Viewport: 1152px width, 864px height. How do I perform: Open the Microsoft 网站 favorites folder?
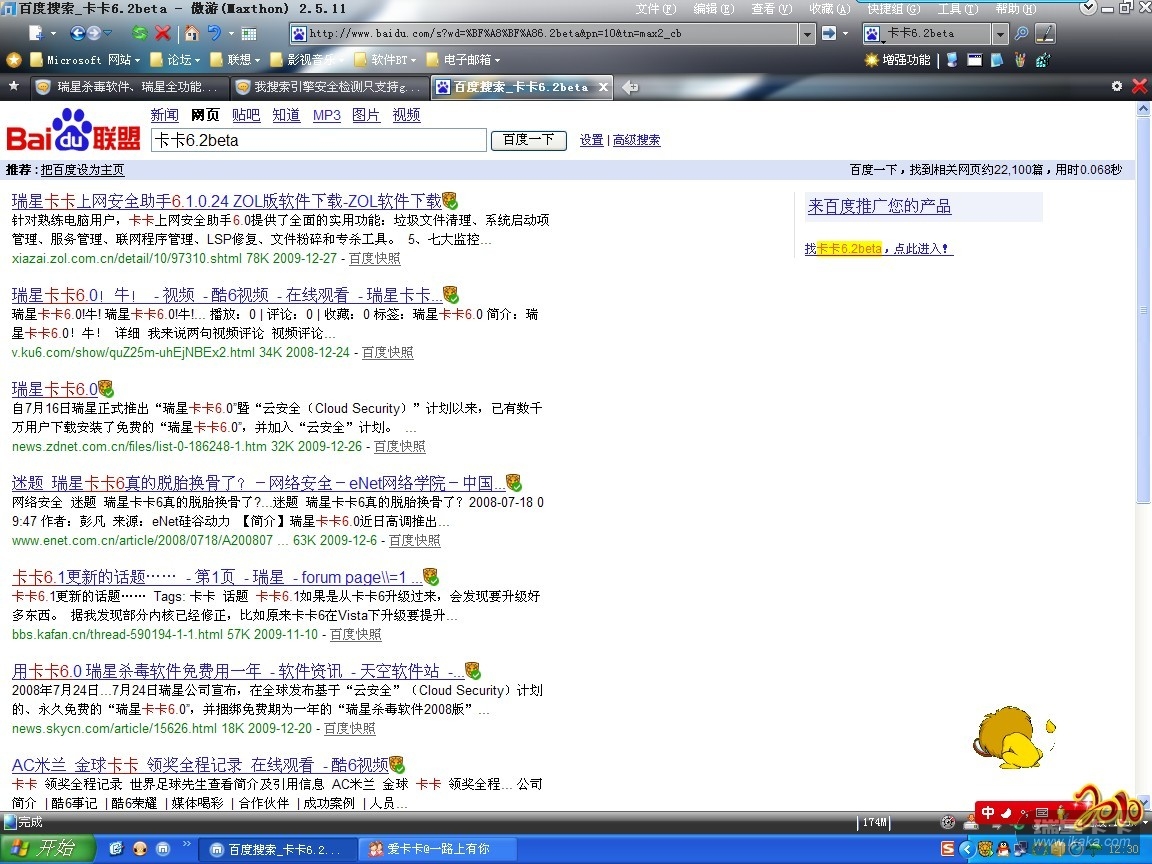(x=84, y=60)
